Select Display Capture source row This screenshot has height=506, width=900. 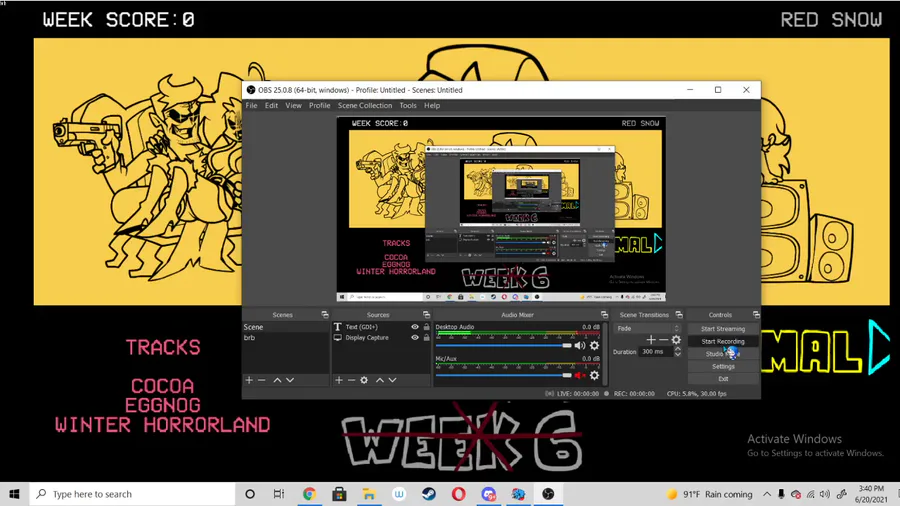pos(381,338)
